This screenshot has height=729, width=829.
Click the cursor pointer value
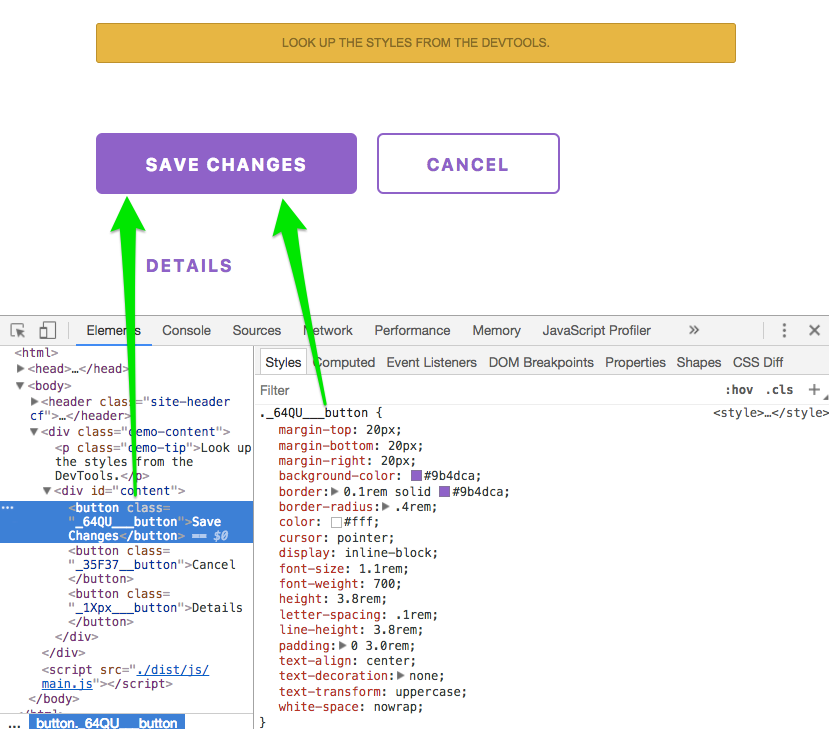point(365,538)
